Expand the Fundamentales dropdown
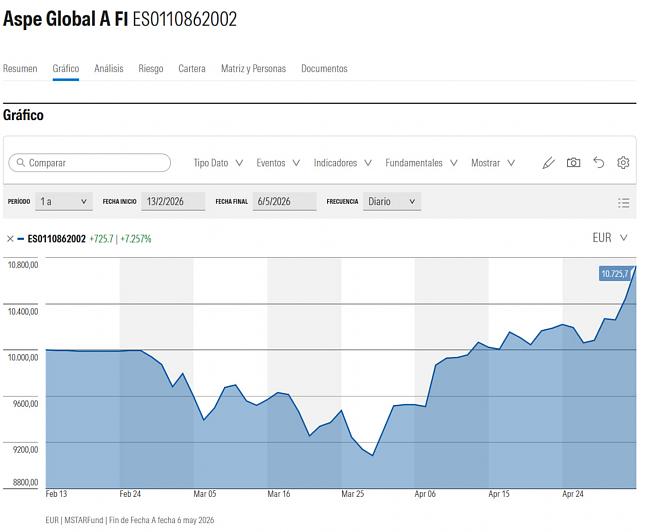 [421, 163]
